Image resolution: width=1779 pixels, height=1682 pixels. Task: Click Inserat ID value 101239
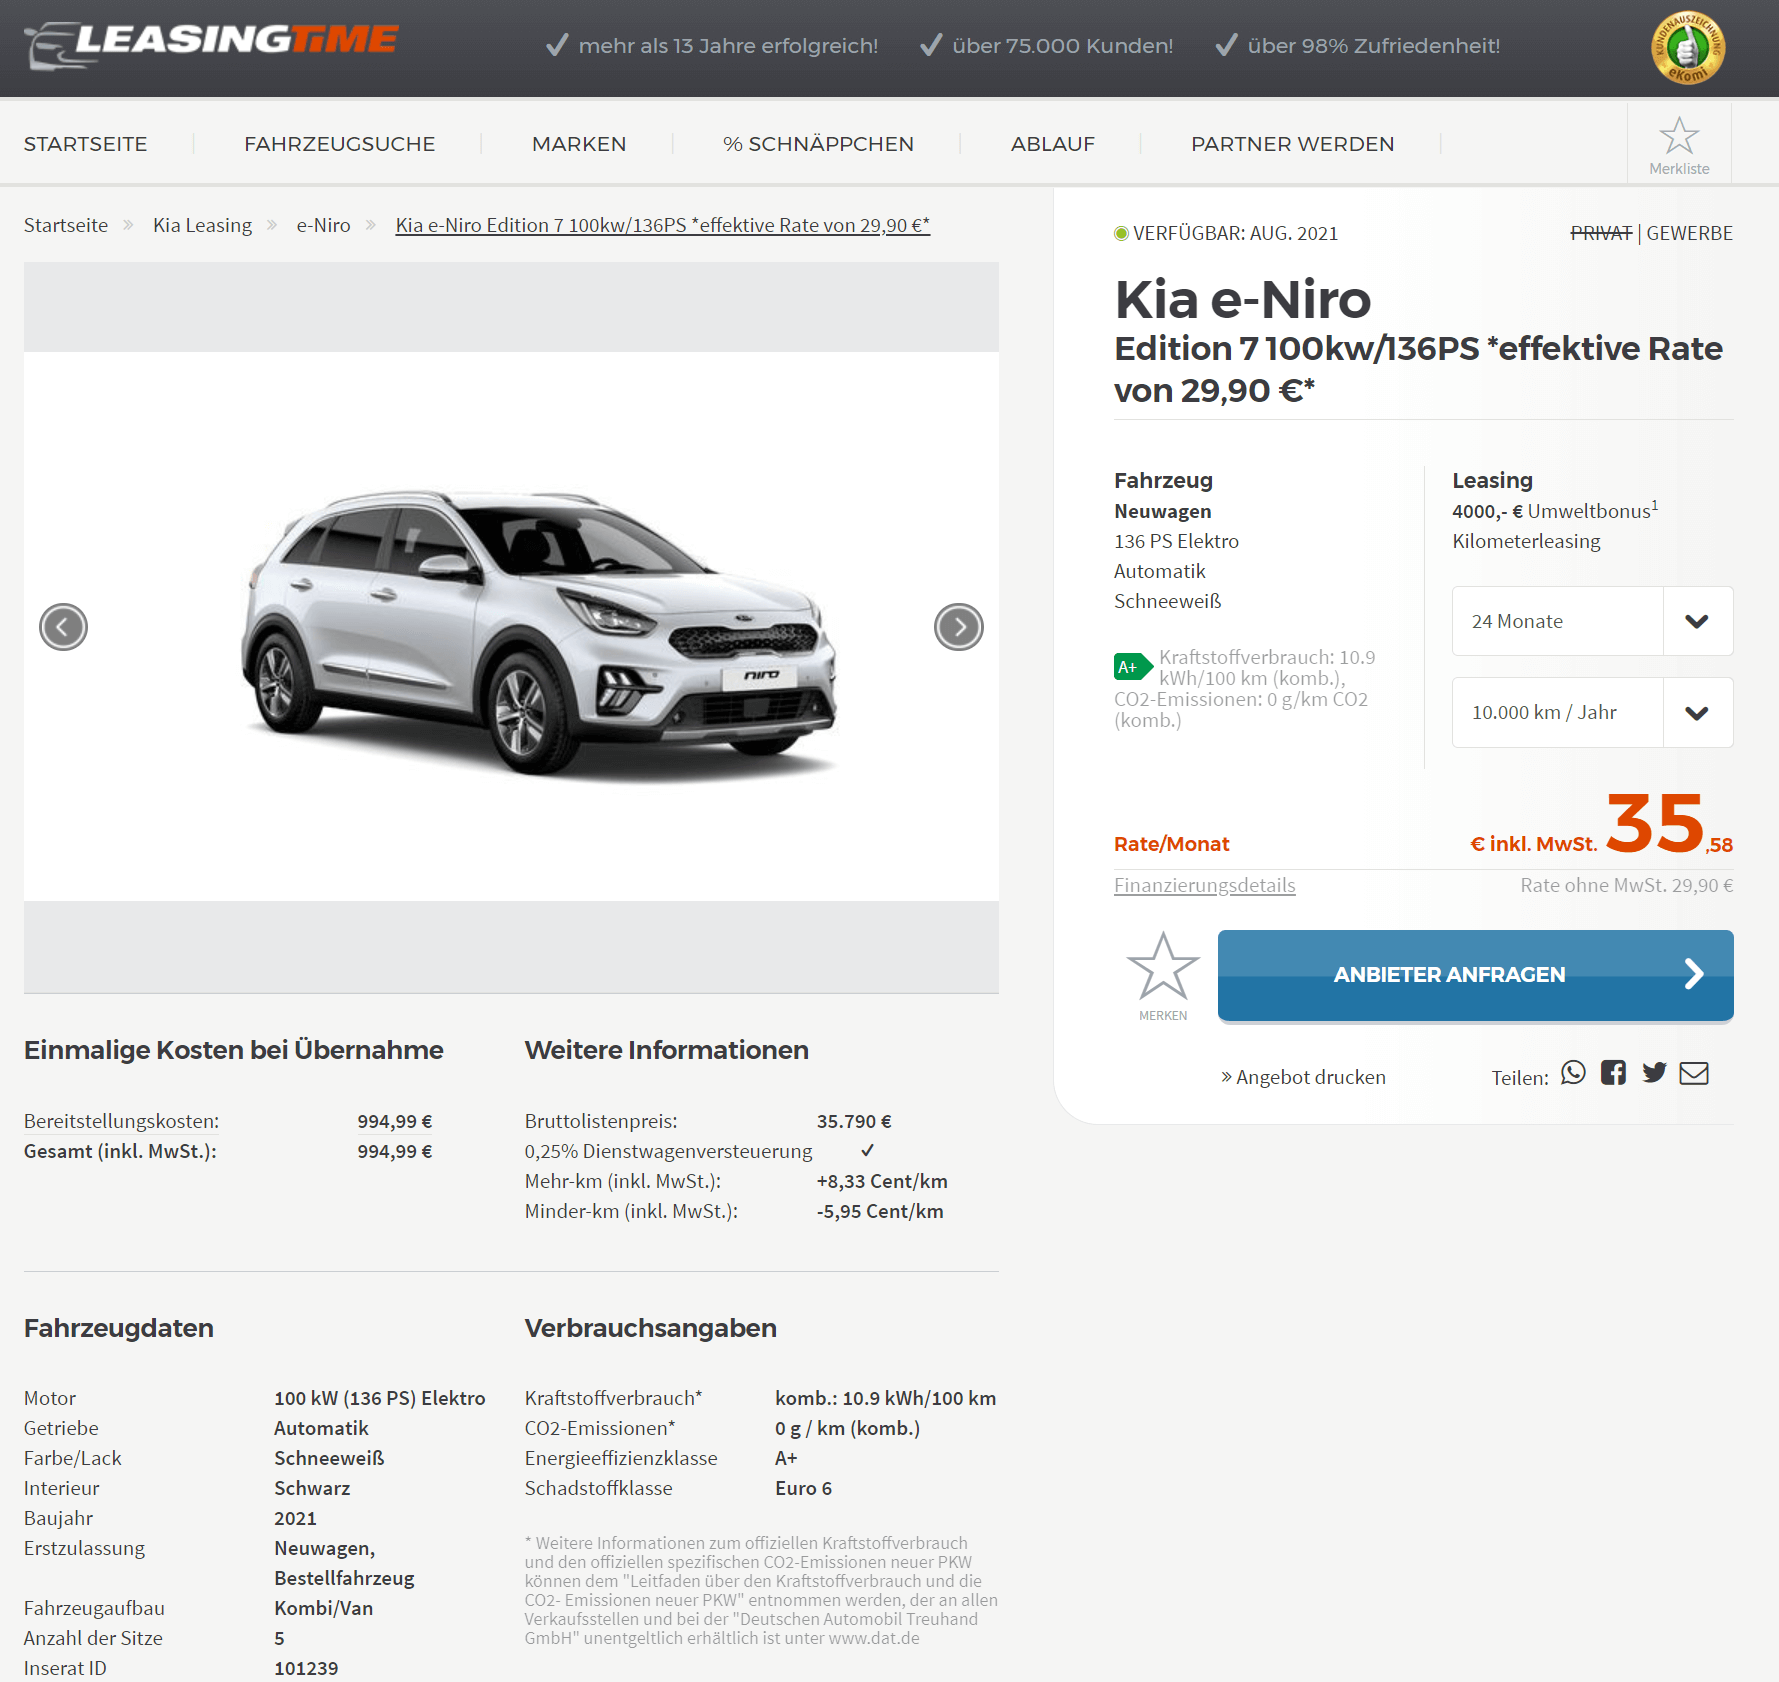coord(306,1668)
